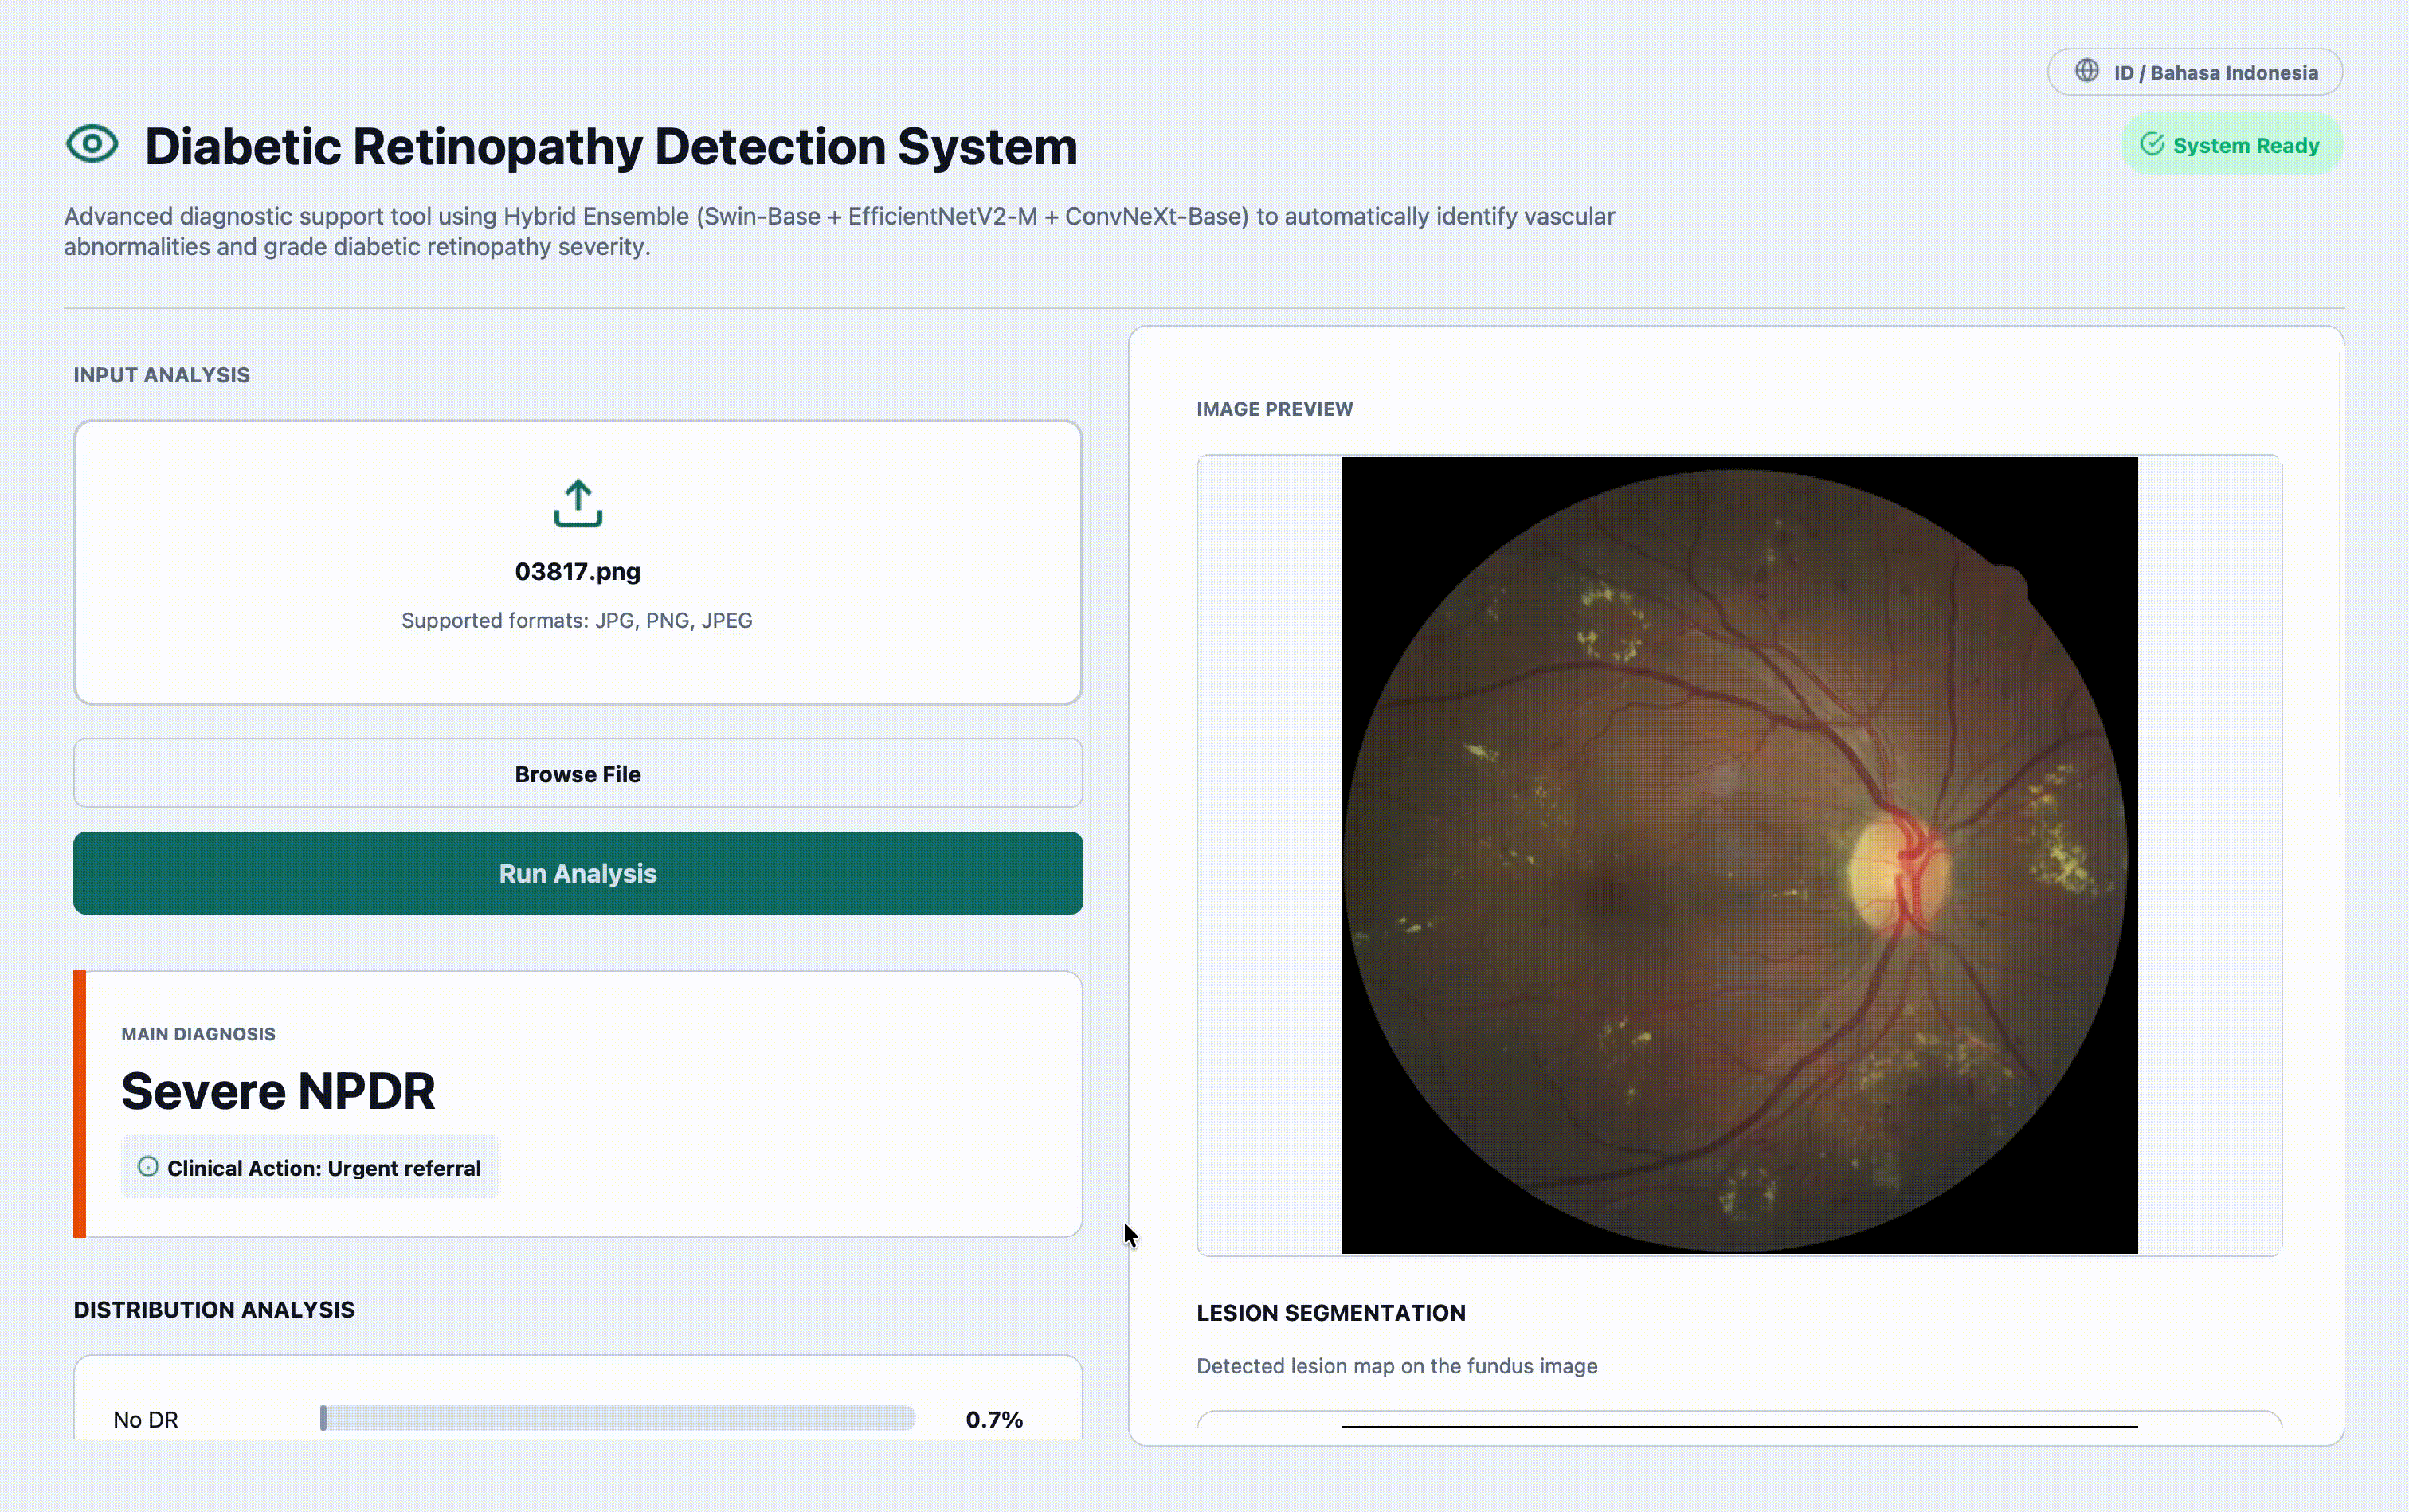This screenshot has height=1512, width=2409.
Task: Select the uploaded file 03817.png
Action: coord(578,571)
